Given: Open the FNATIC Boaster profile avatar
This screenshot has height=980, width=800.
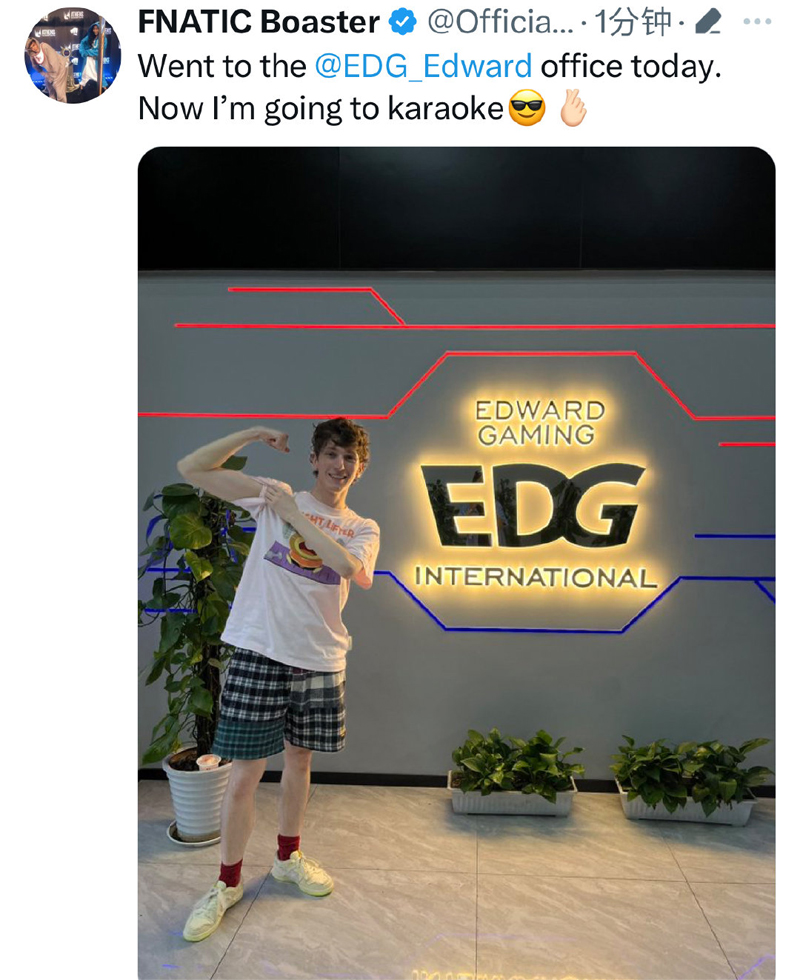Looking at the screenshot, I should pyautogui.click(x=72, y=55).
